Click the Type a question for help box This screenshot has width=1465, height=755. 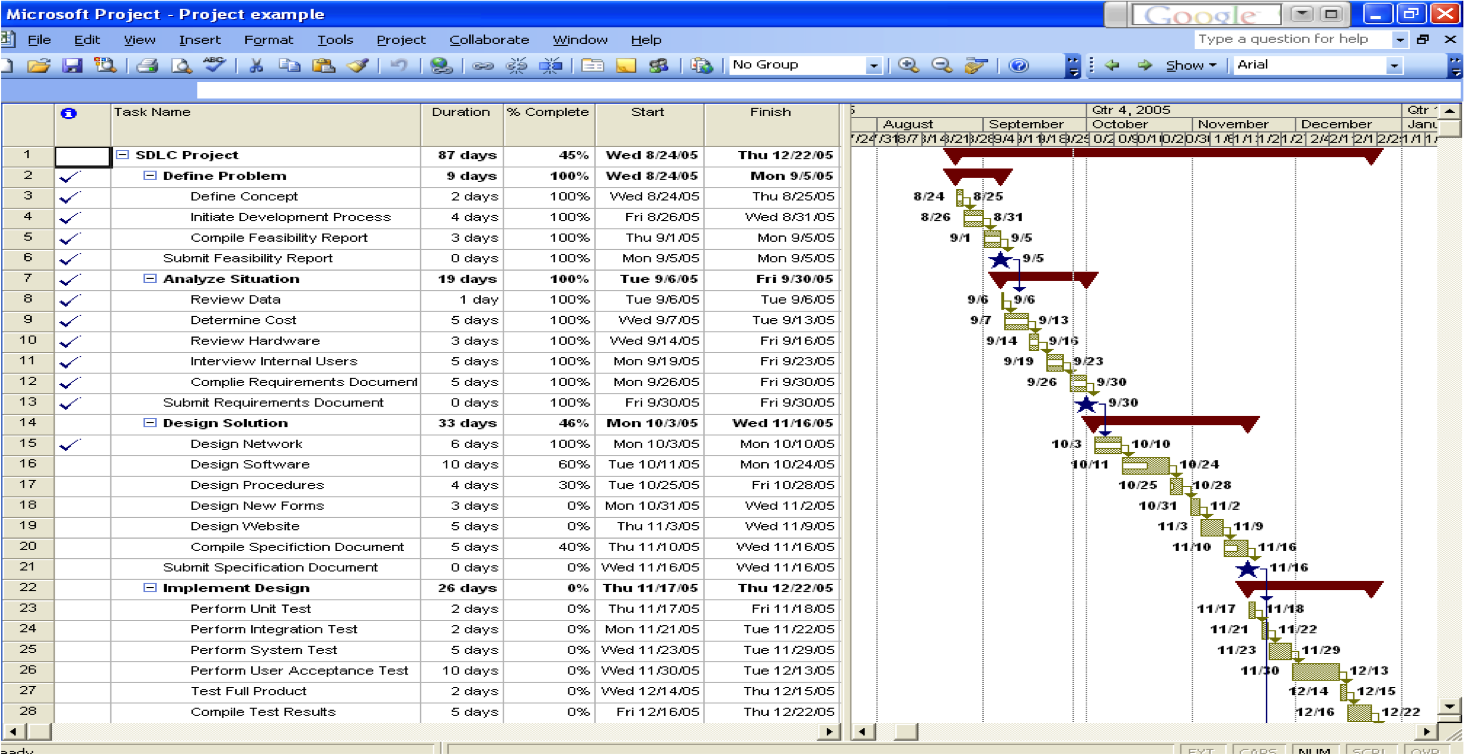(1292, 40)
